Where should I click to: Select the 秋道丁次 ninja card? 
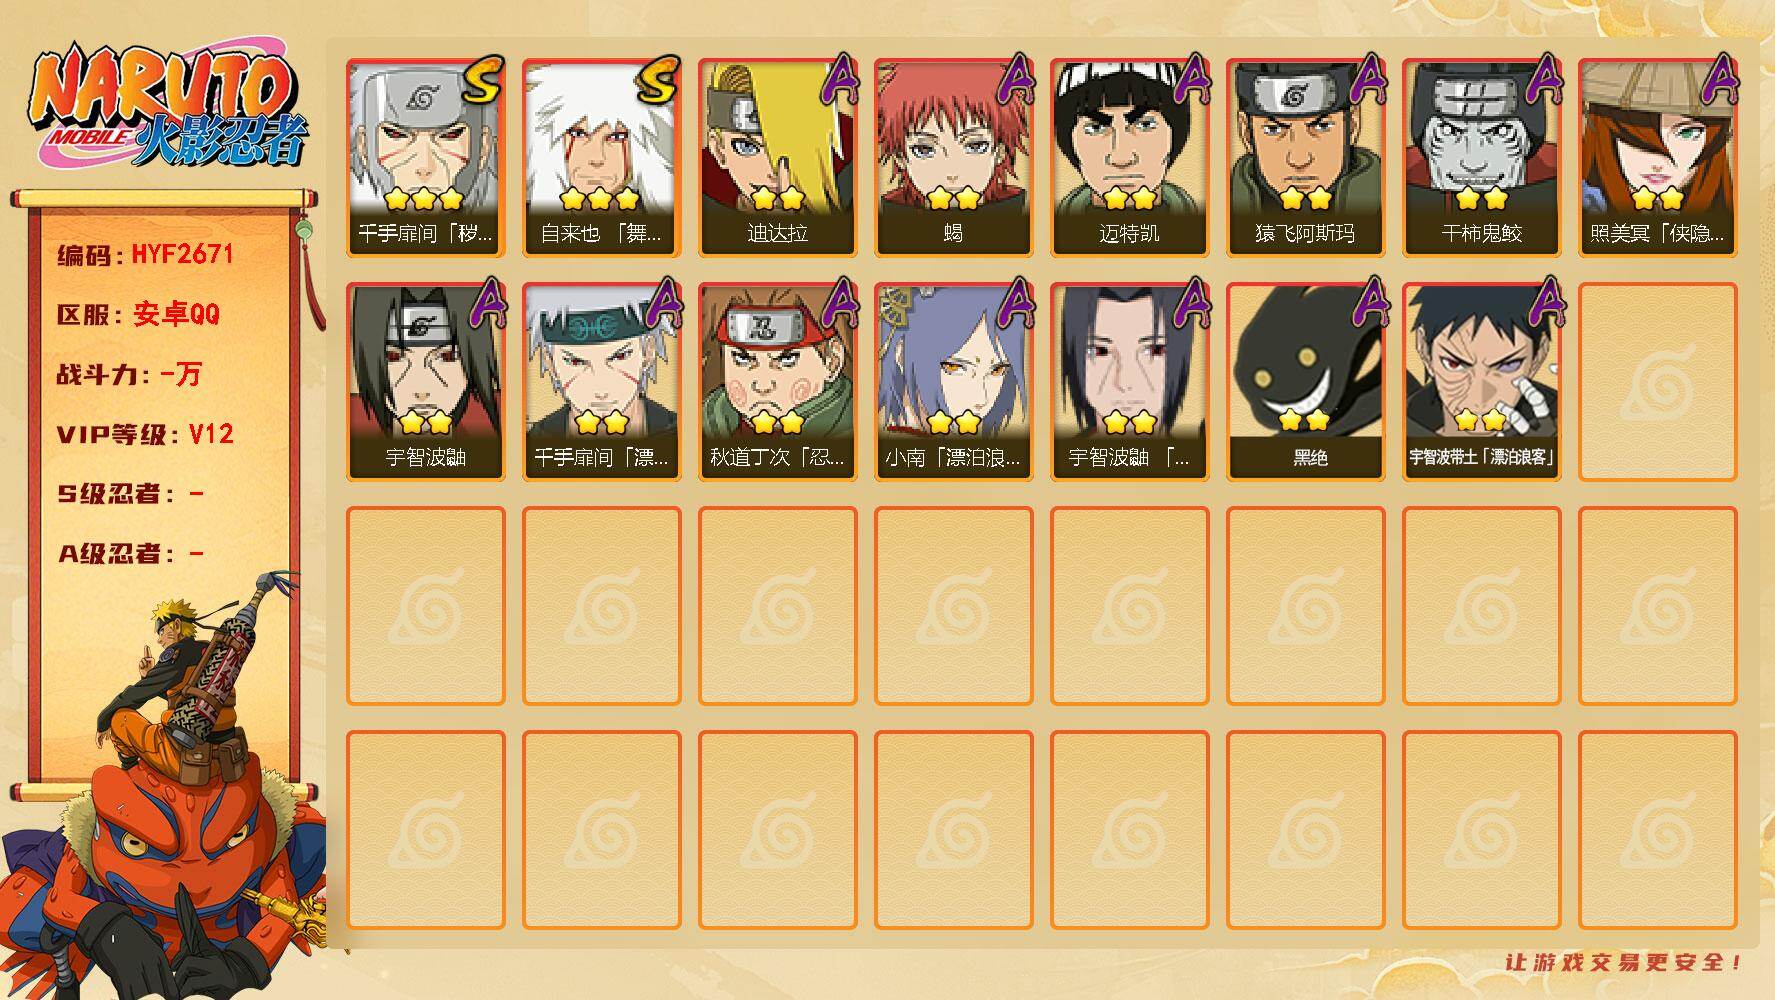[x=777, y=382]
